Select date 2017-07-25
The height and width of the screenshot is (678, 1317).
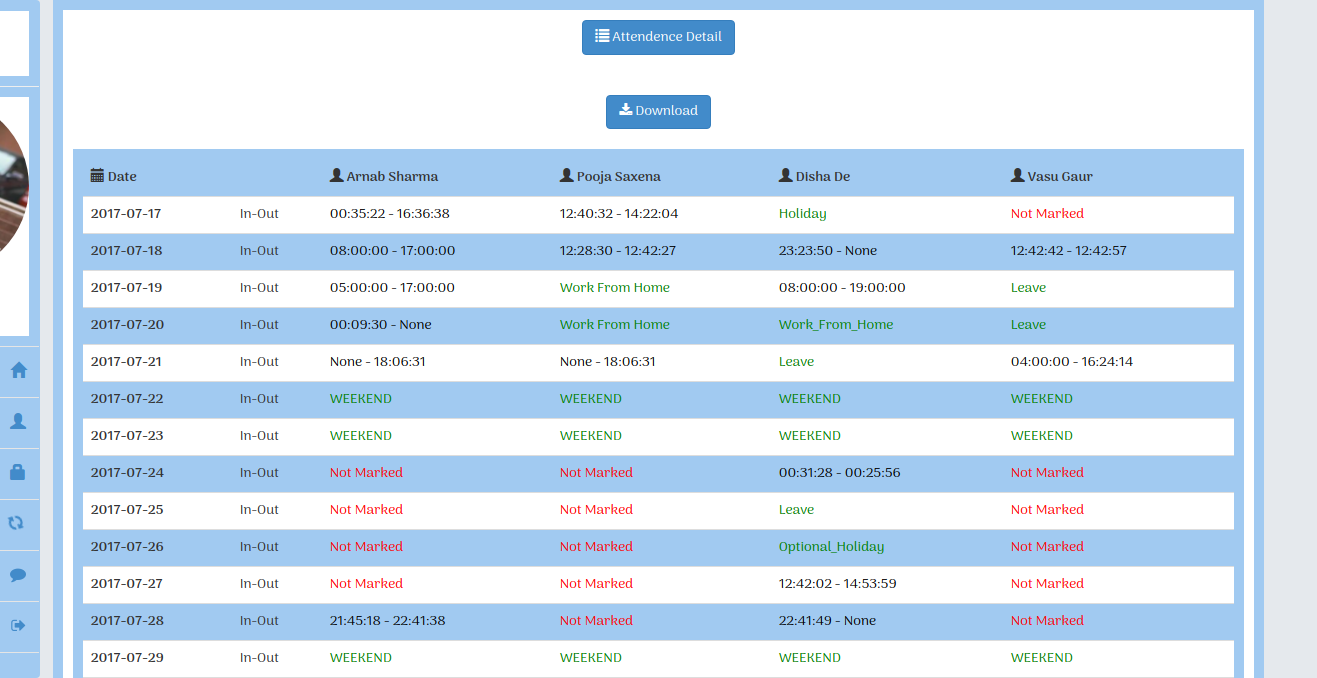(127, 510)
